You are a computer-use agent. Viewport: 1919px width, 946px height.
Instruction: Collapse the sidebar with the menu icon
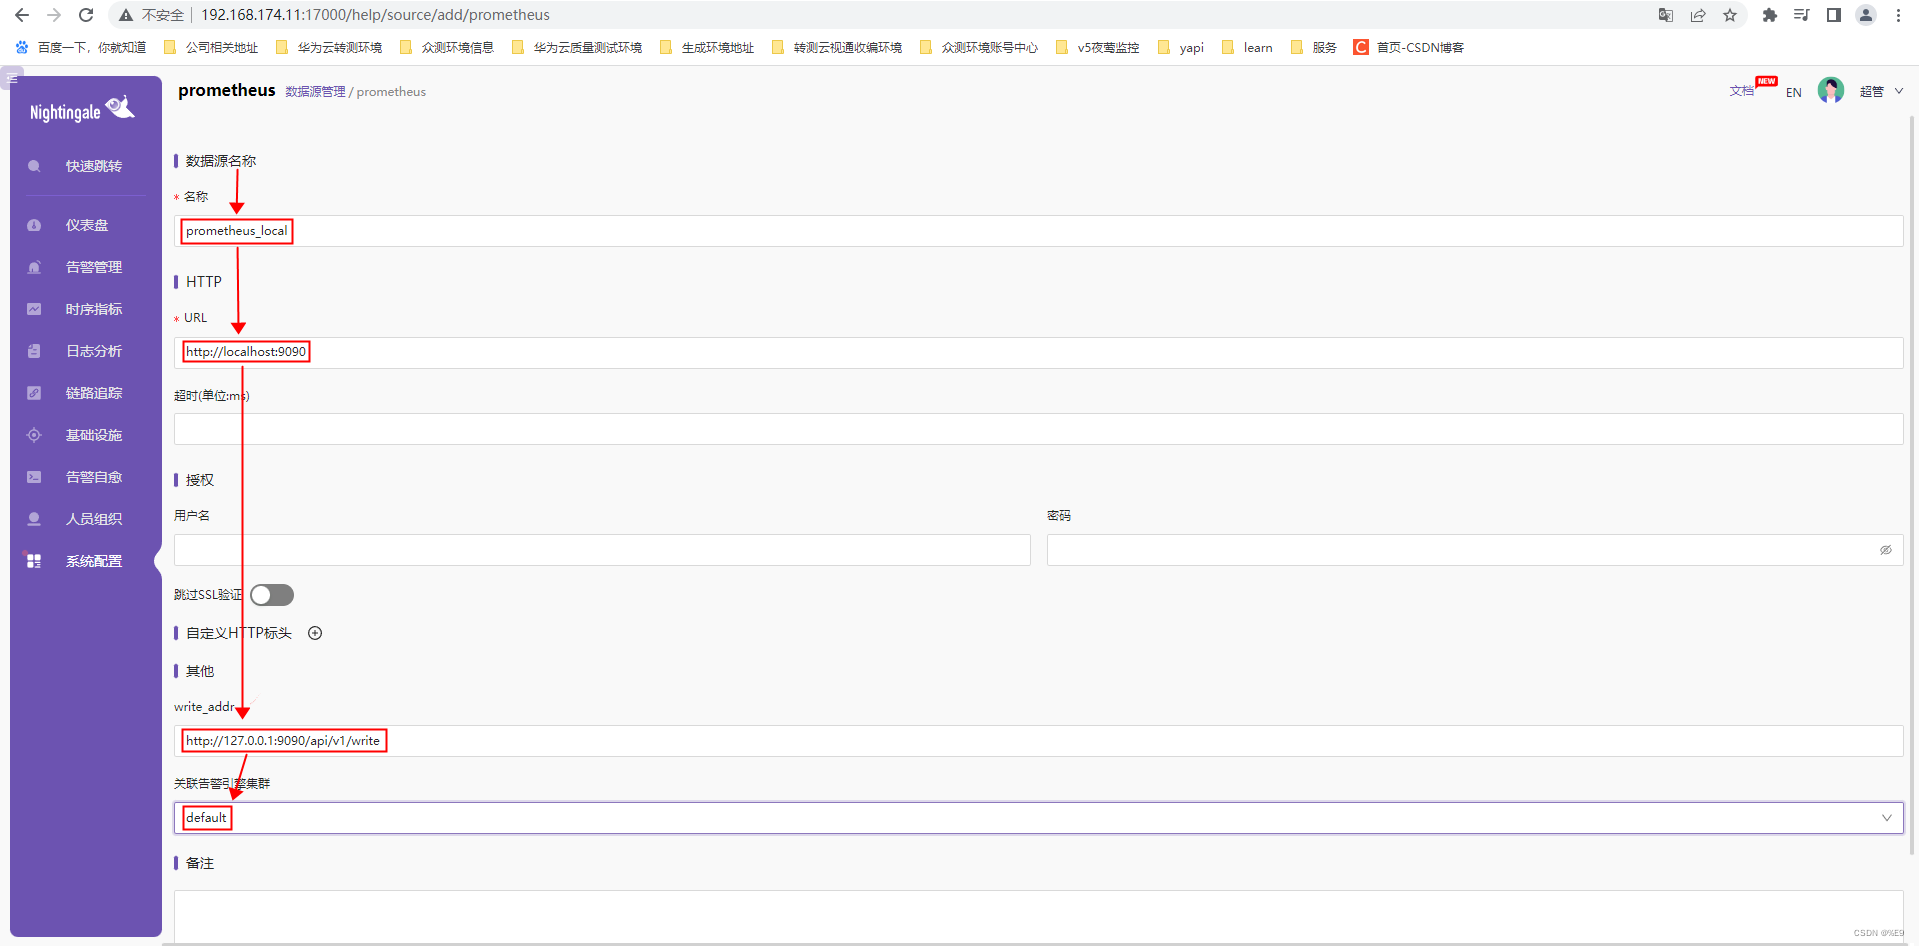[x=12, y=78]
